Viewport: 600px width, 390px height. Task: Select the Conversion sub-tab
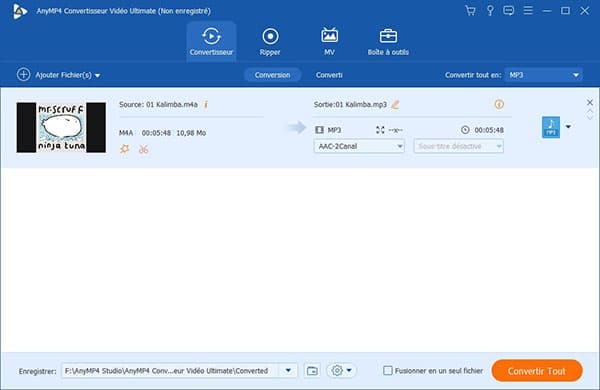272,75
